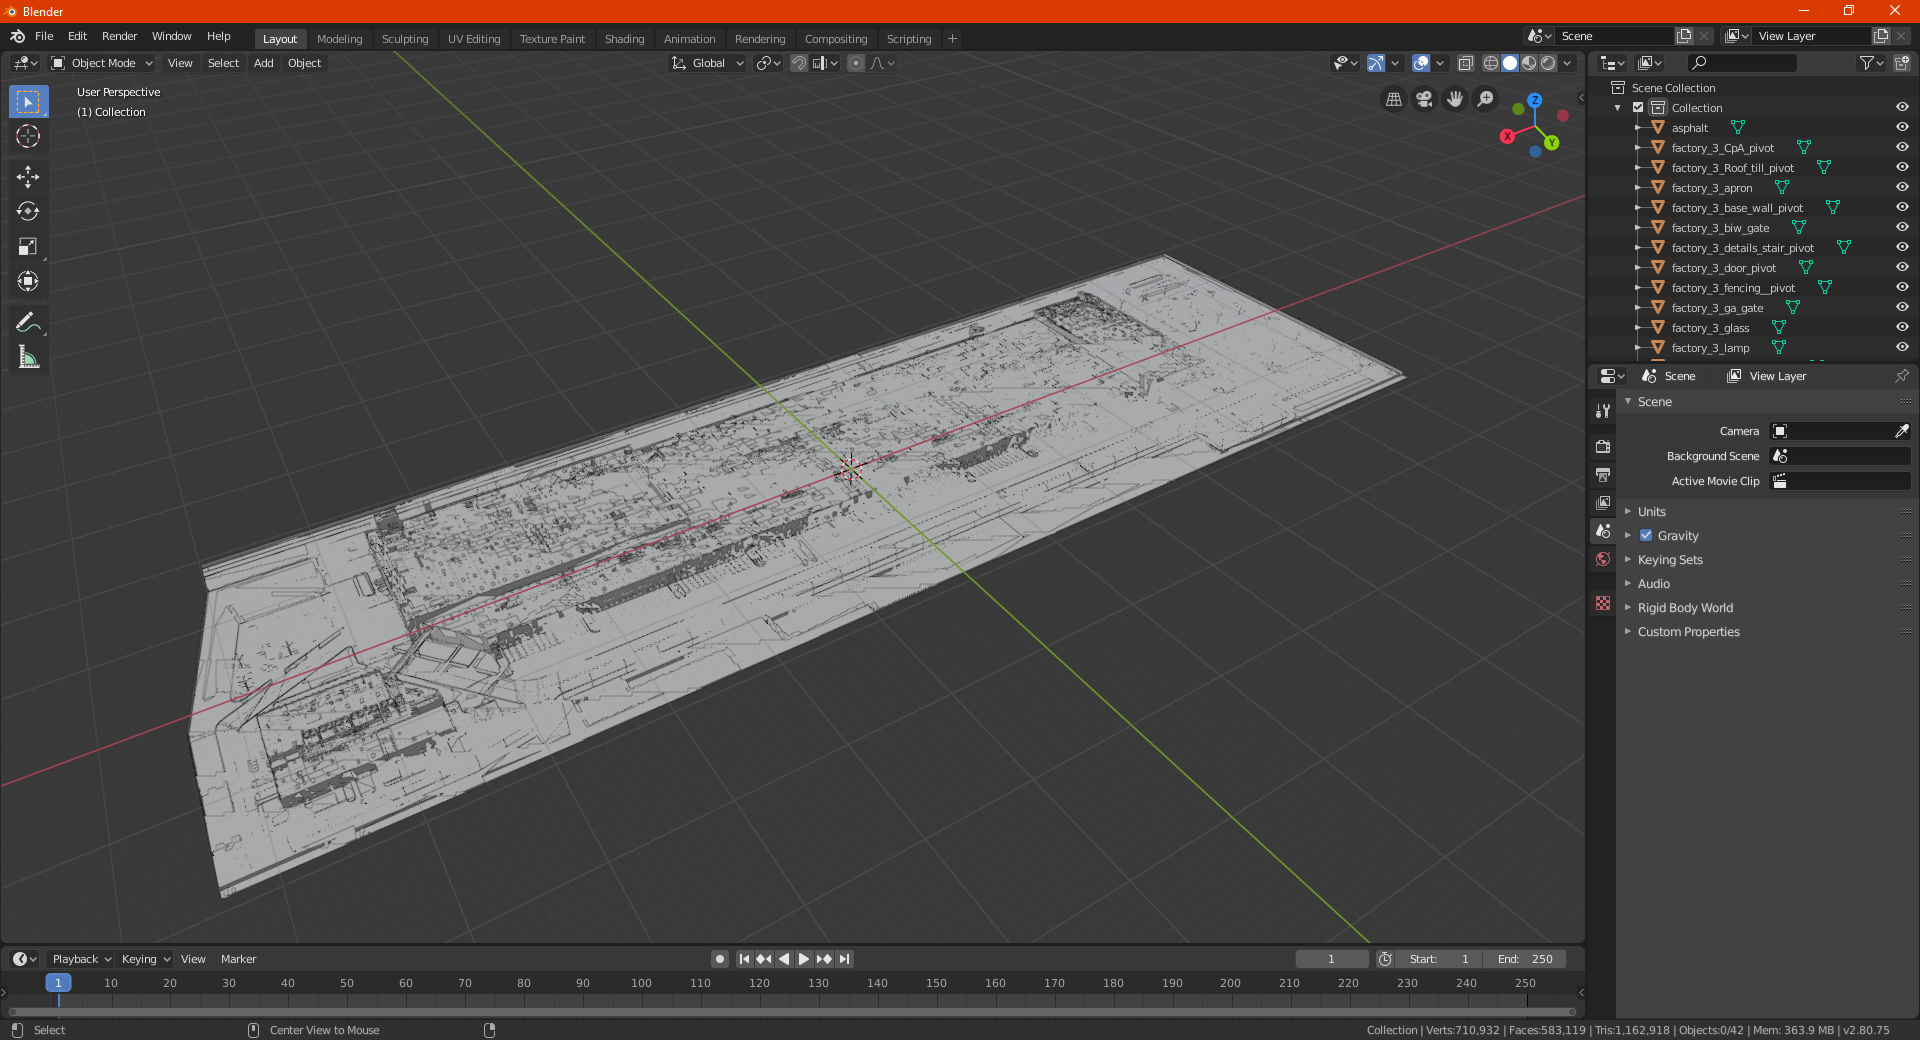
Task: Click the Blender logo menu icon
Action: tap(18, 37)
